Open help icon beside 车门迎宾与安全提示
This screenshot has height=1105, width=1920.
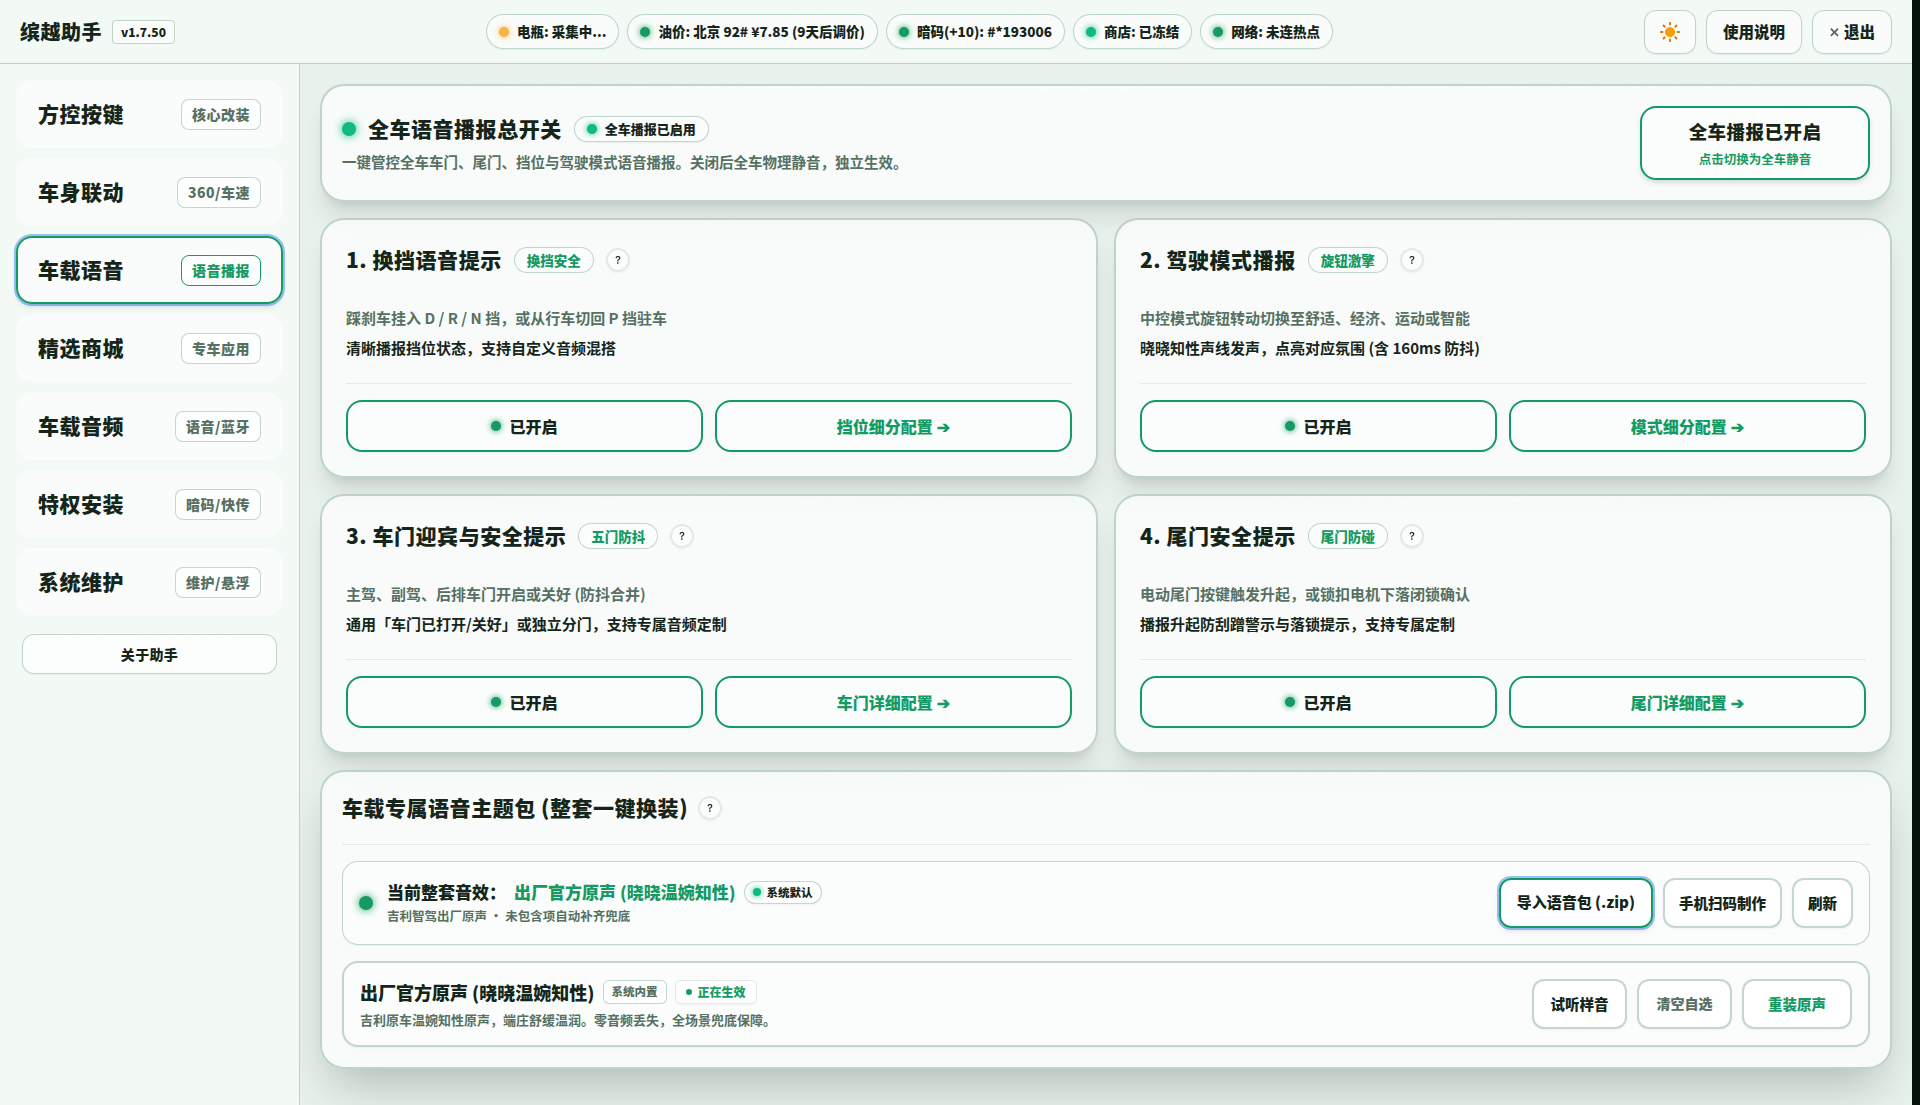click(682, 536)
